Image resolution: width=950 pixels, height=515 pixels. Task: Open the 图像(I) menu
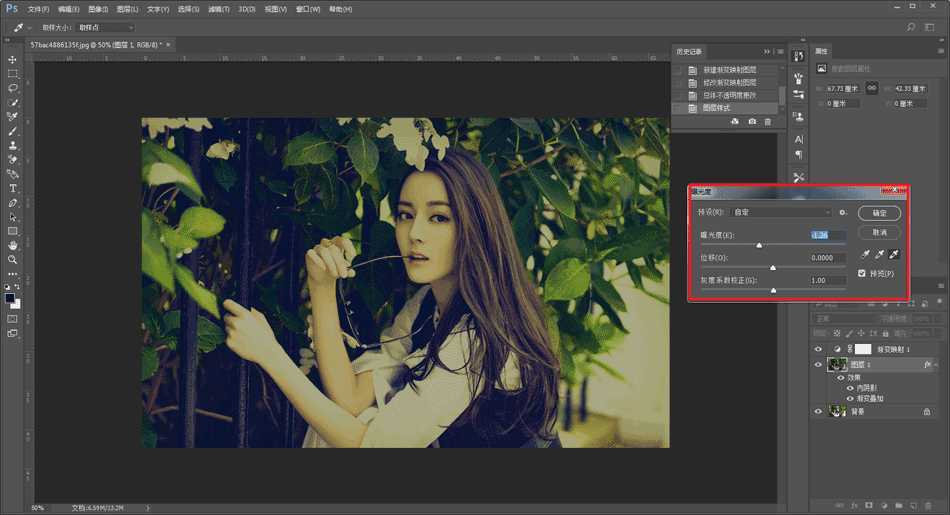pyautogui.click(x=97, y=9)
